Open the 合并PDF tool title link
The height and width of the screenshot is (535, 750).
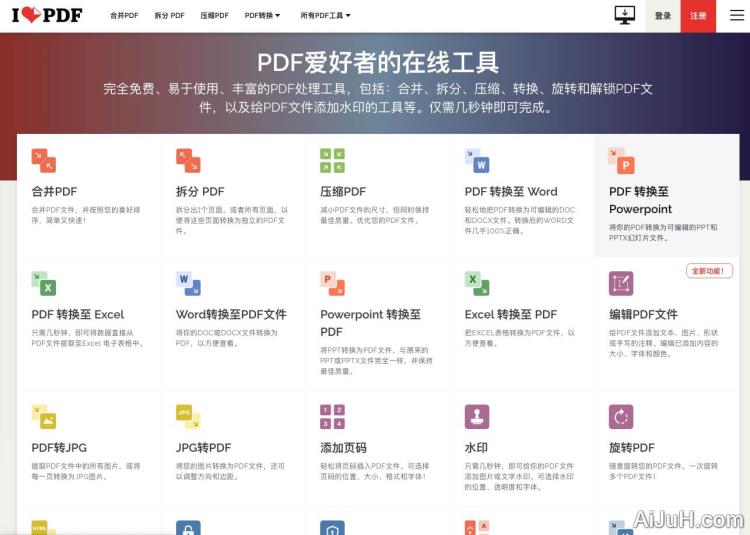[x=54, y=192]
